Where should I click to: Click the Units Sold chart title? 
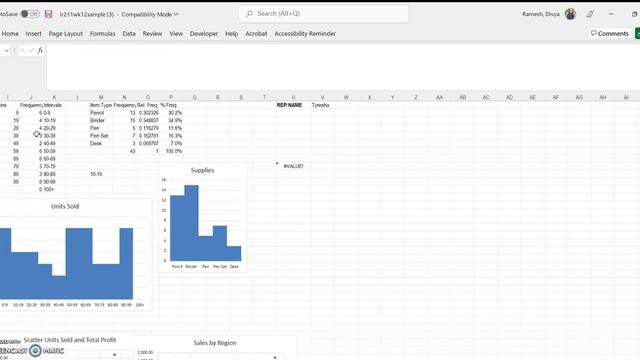[x=65, y=206]
